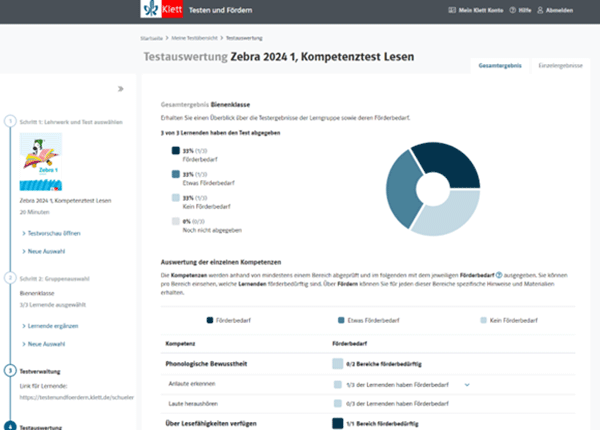
Task: Click swatch beside 1/3 der Lernenden haben Förderbedarf
Action: 338,384
